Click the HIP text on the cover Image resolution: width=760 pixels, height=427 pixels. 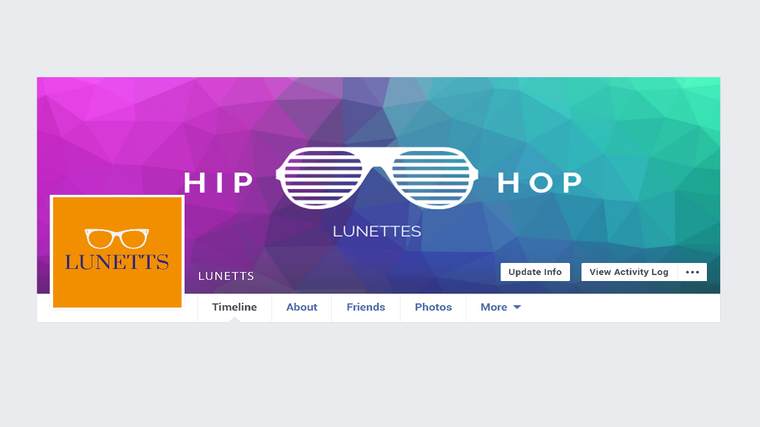219,183
